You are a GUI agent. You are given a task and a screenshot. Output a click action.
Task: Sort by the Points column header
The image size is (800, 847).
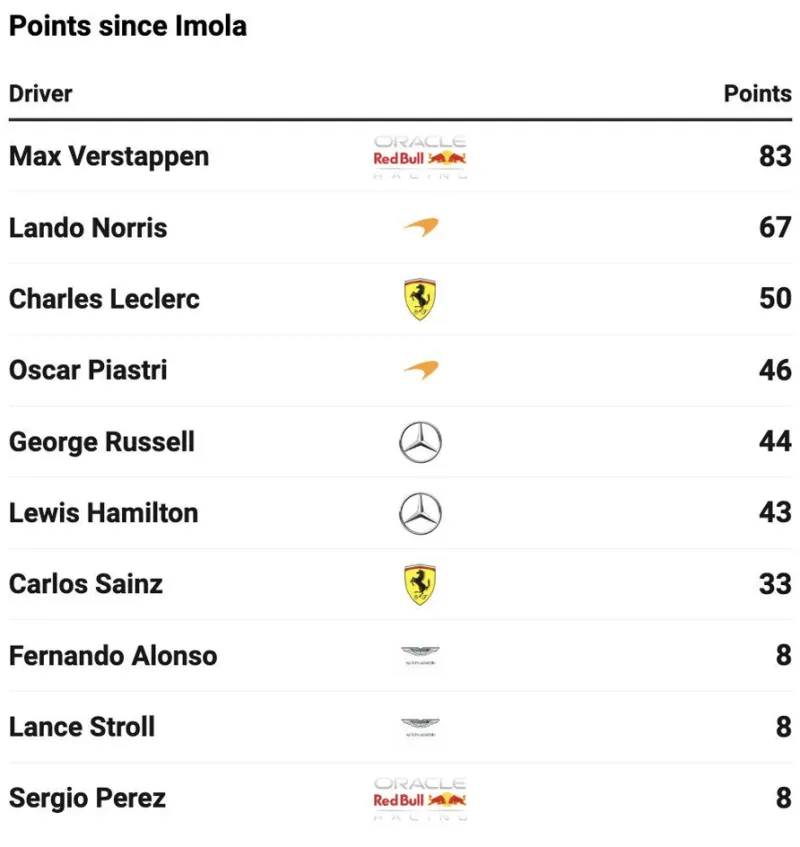click(x=757, y=94)
